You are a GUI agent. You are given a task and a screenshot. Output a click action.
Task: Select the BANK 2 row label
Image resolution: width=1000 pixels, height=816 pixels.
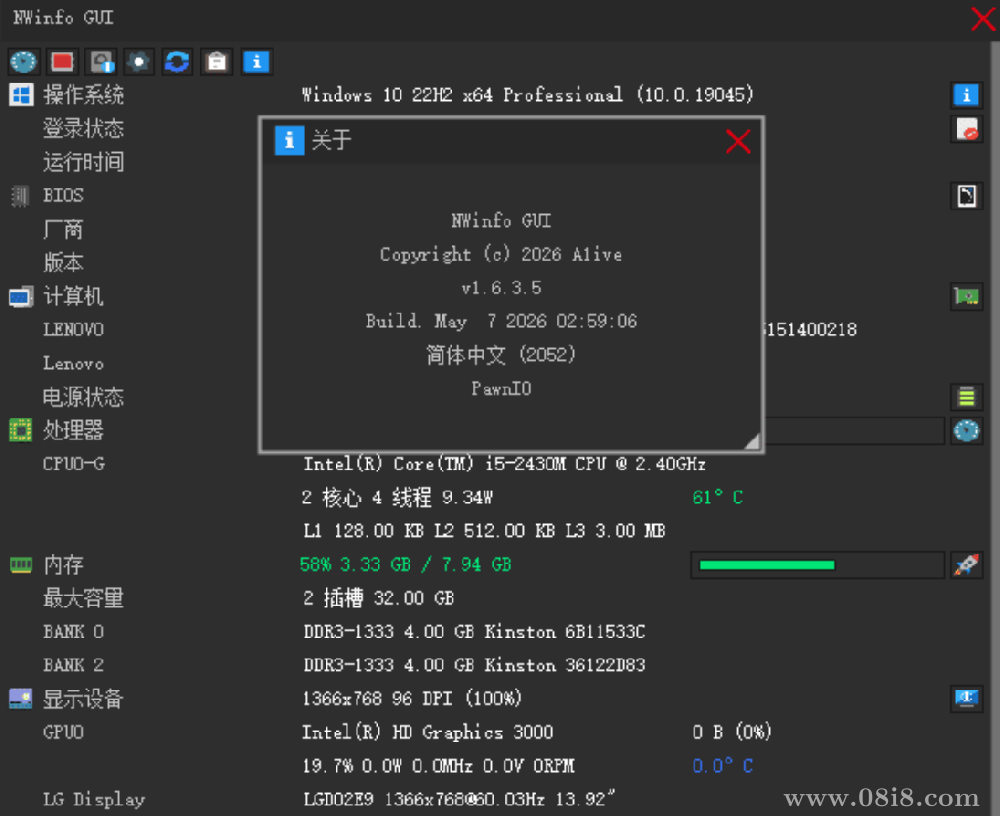[73, 665]
